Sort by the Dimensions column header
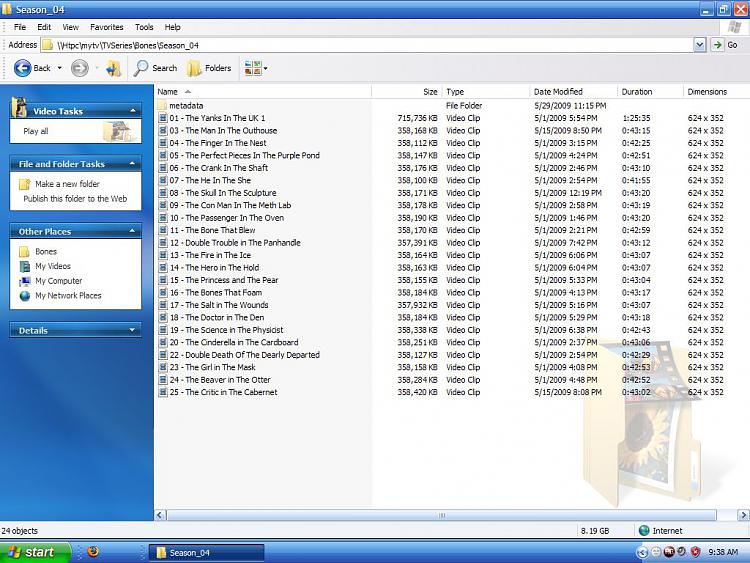Viewport: 750px width, 563px height. [716, 92]
